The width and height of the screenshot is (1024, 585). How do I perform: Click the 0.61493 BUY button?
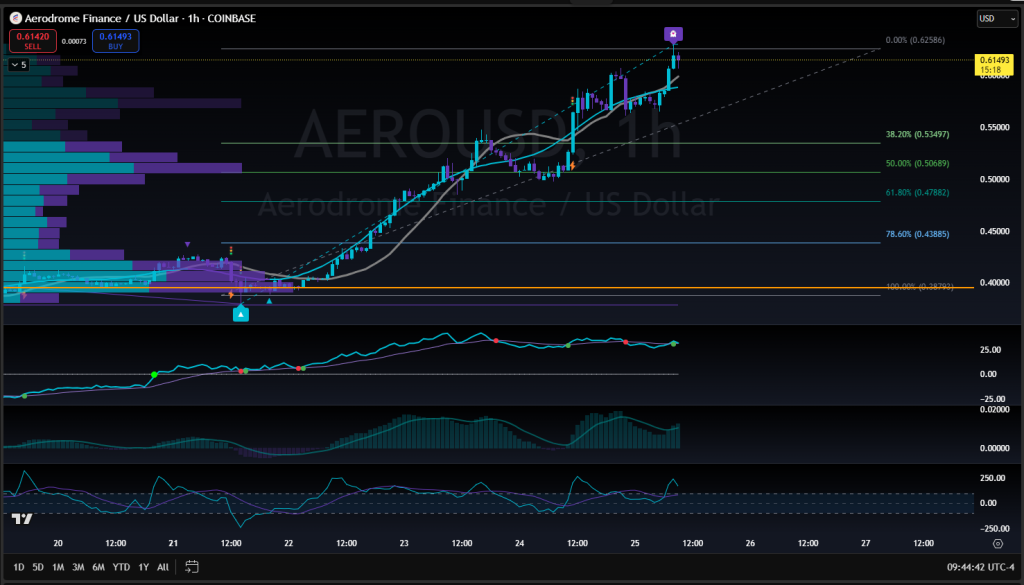(116, 41)
